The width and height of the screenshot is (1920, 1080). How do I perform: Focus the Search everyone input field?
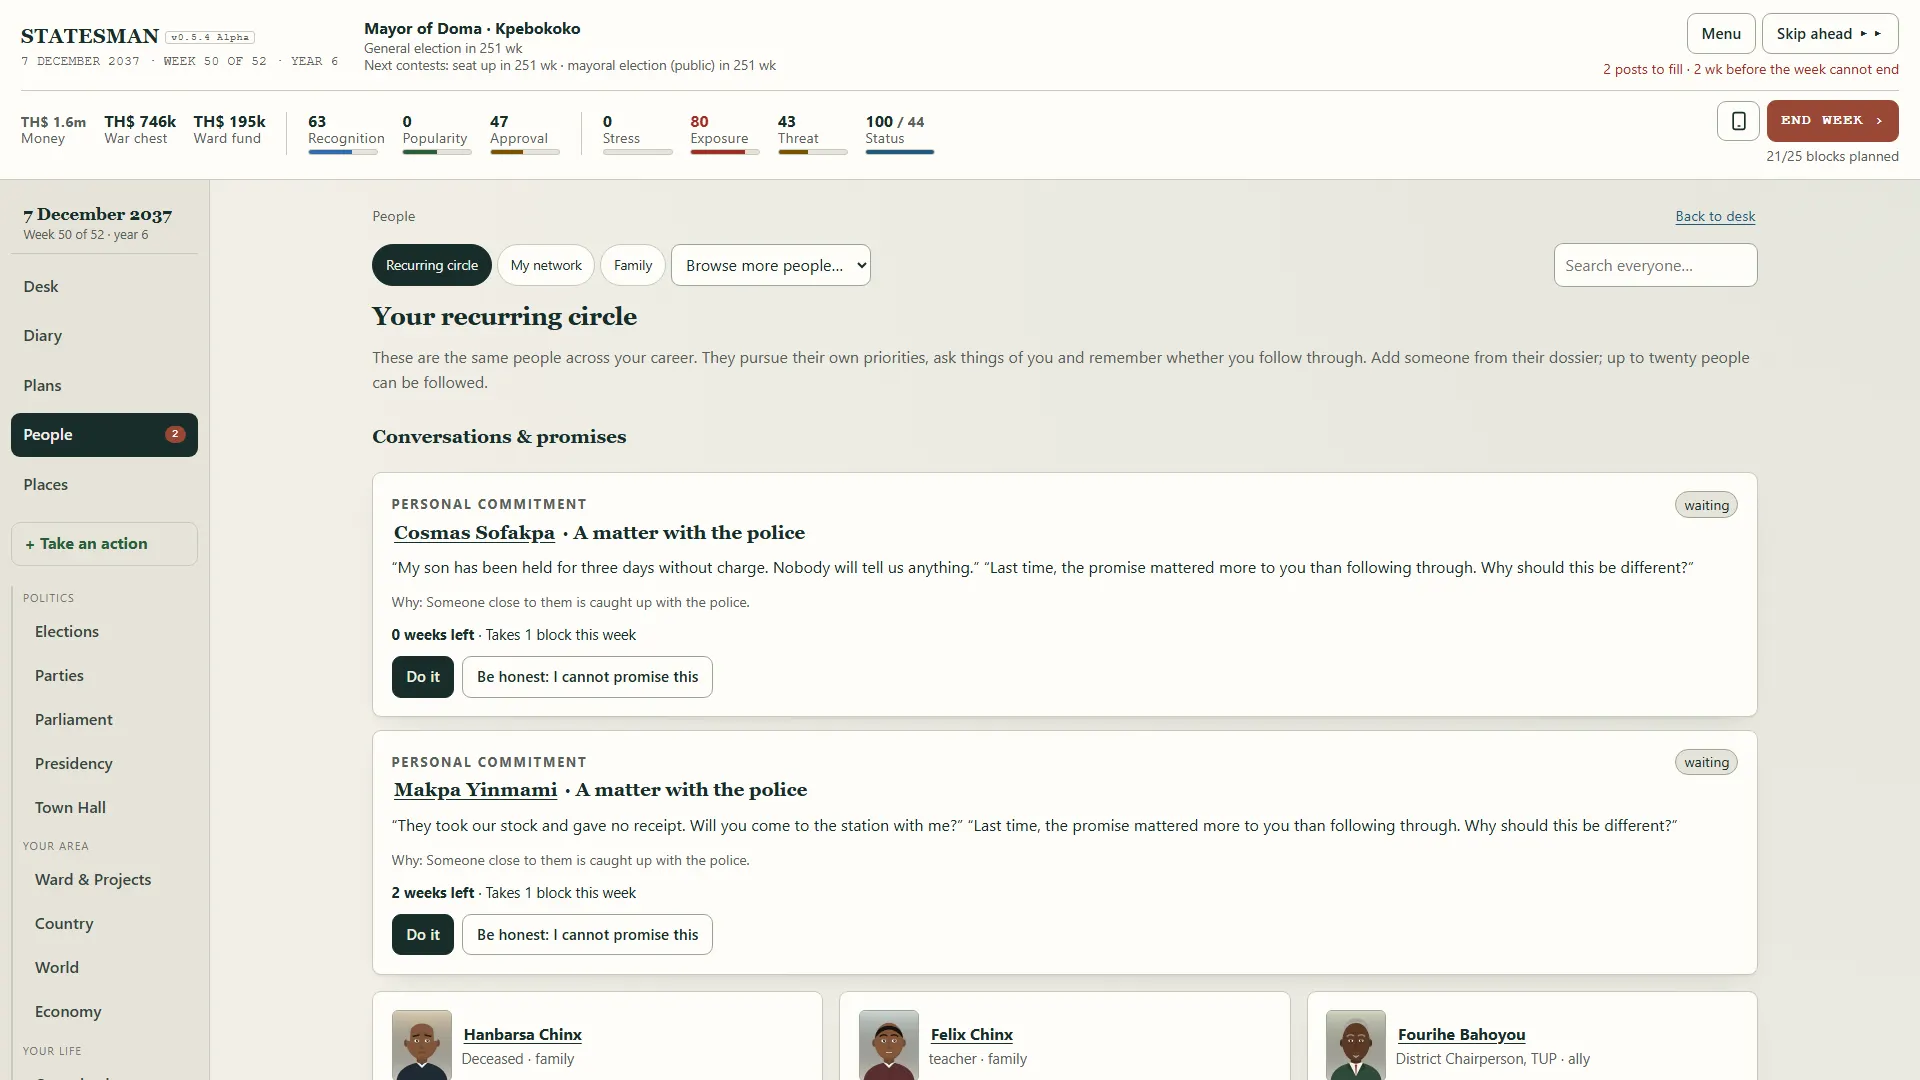click(1655, 265)
